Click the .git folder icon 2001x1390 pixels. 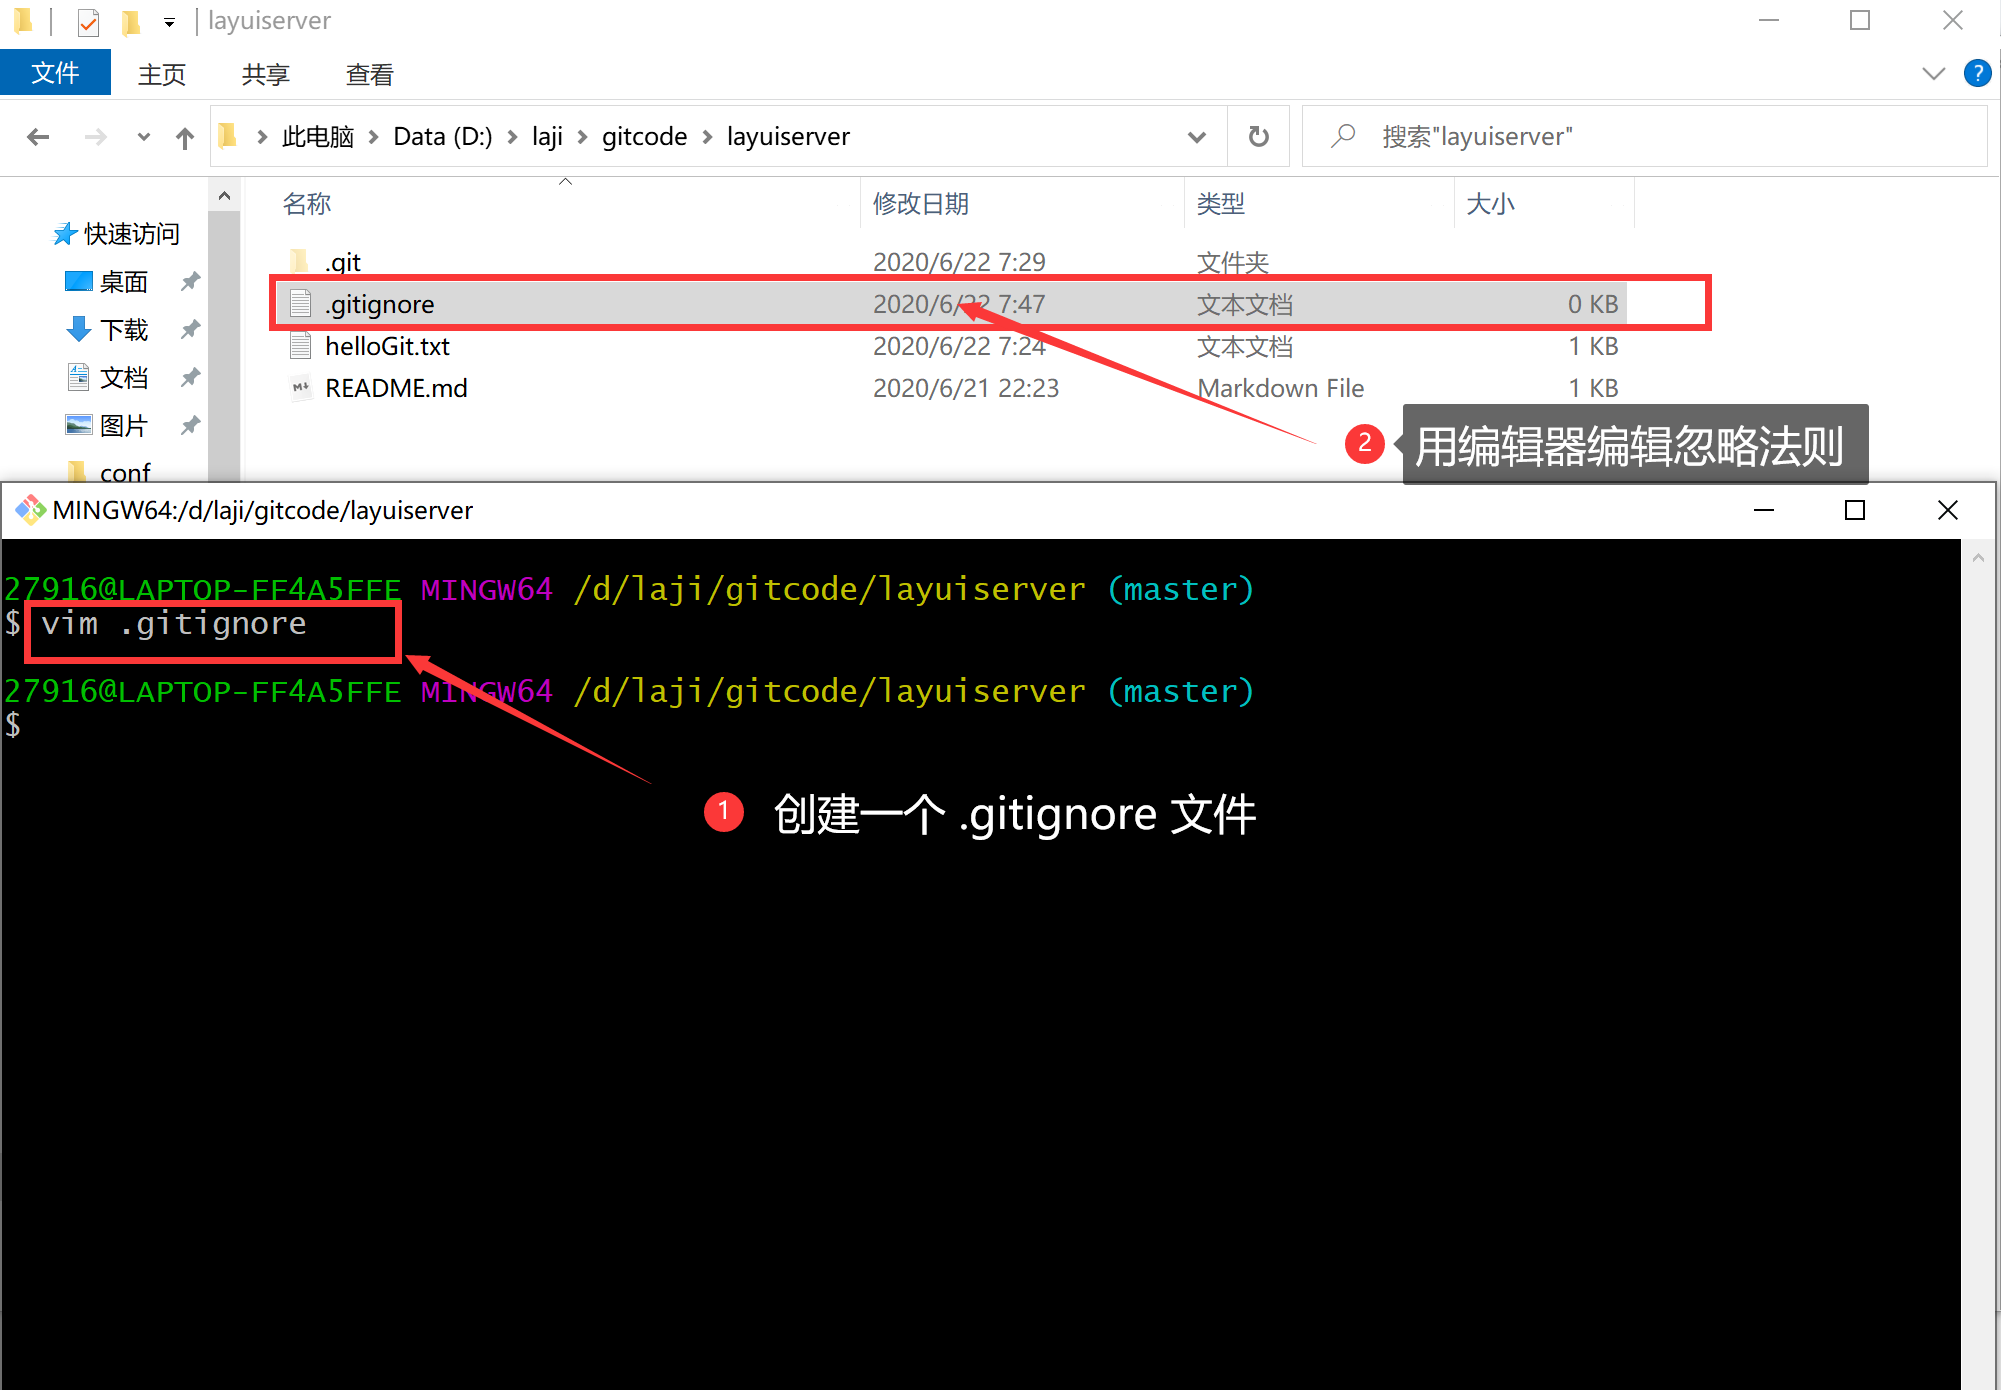pyautogui.click(x=299, y=261)
